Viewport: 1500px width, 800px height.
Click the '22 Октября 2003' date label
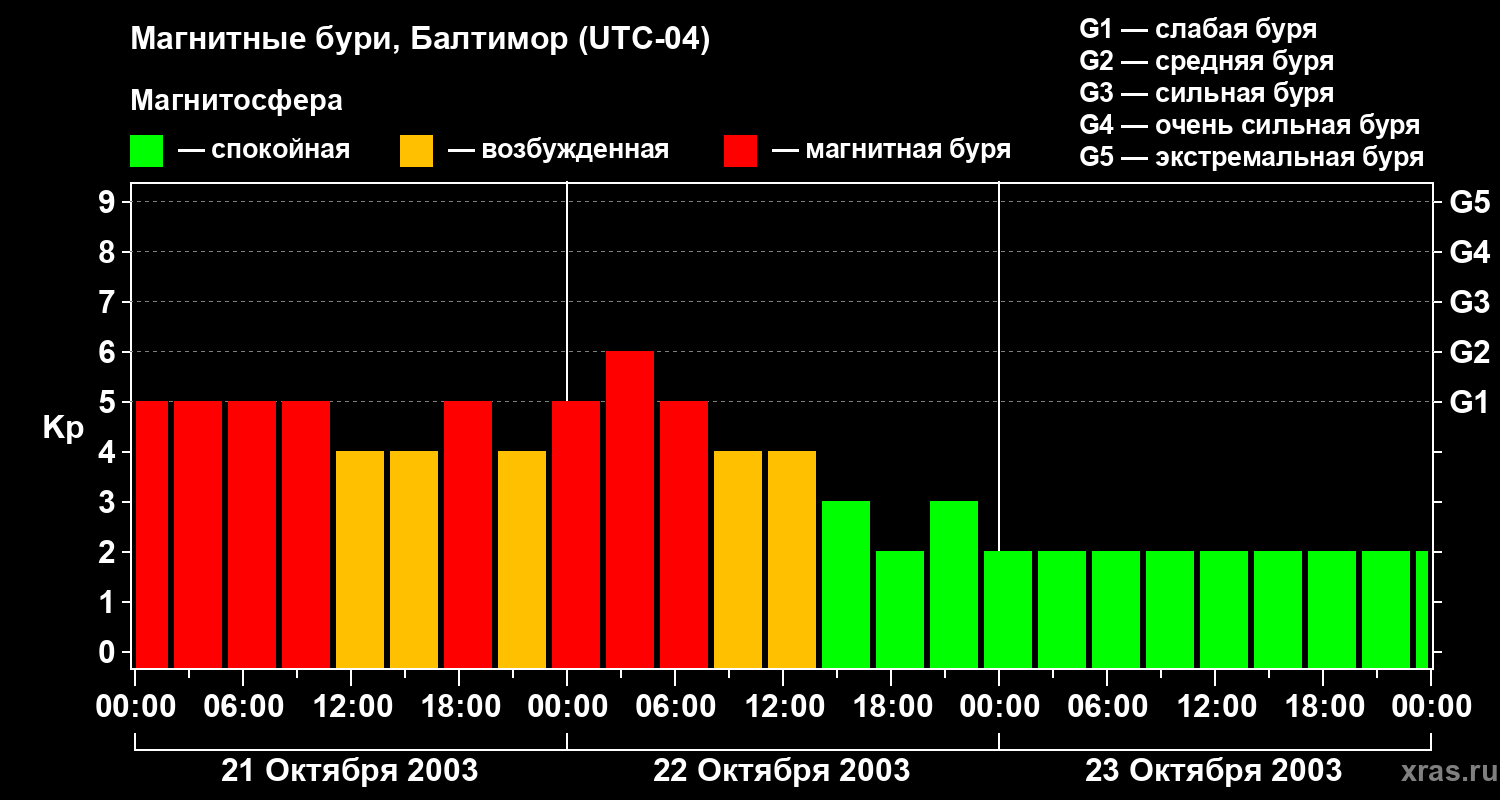click(x=782, y=771)
